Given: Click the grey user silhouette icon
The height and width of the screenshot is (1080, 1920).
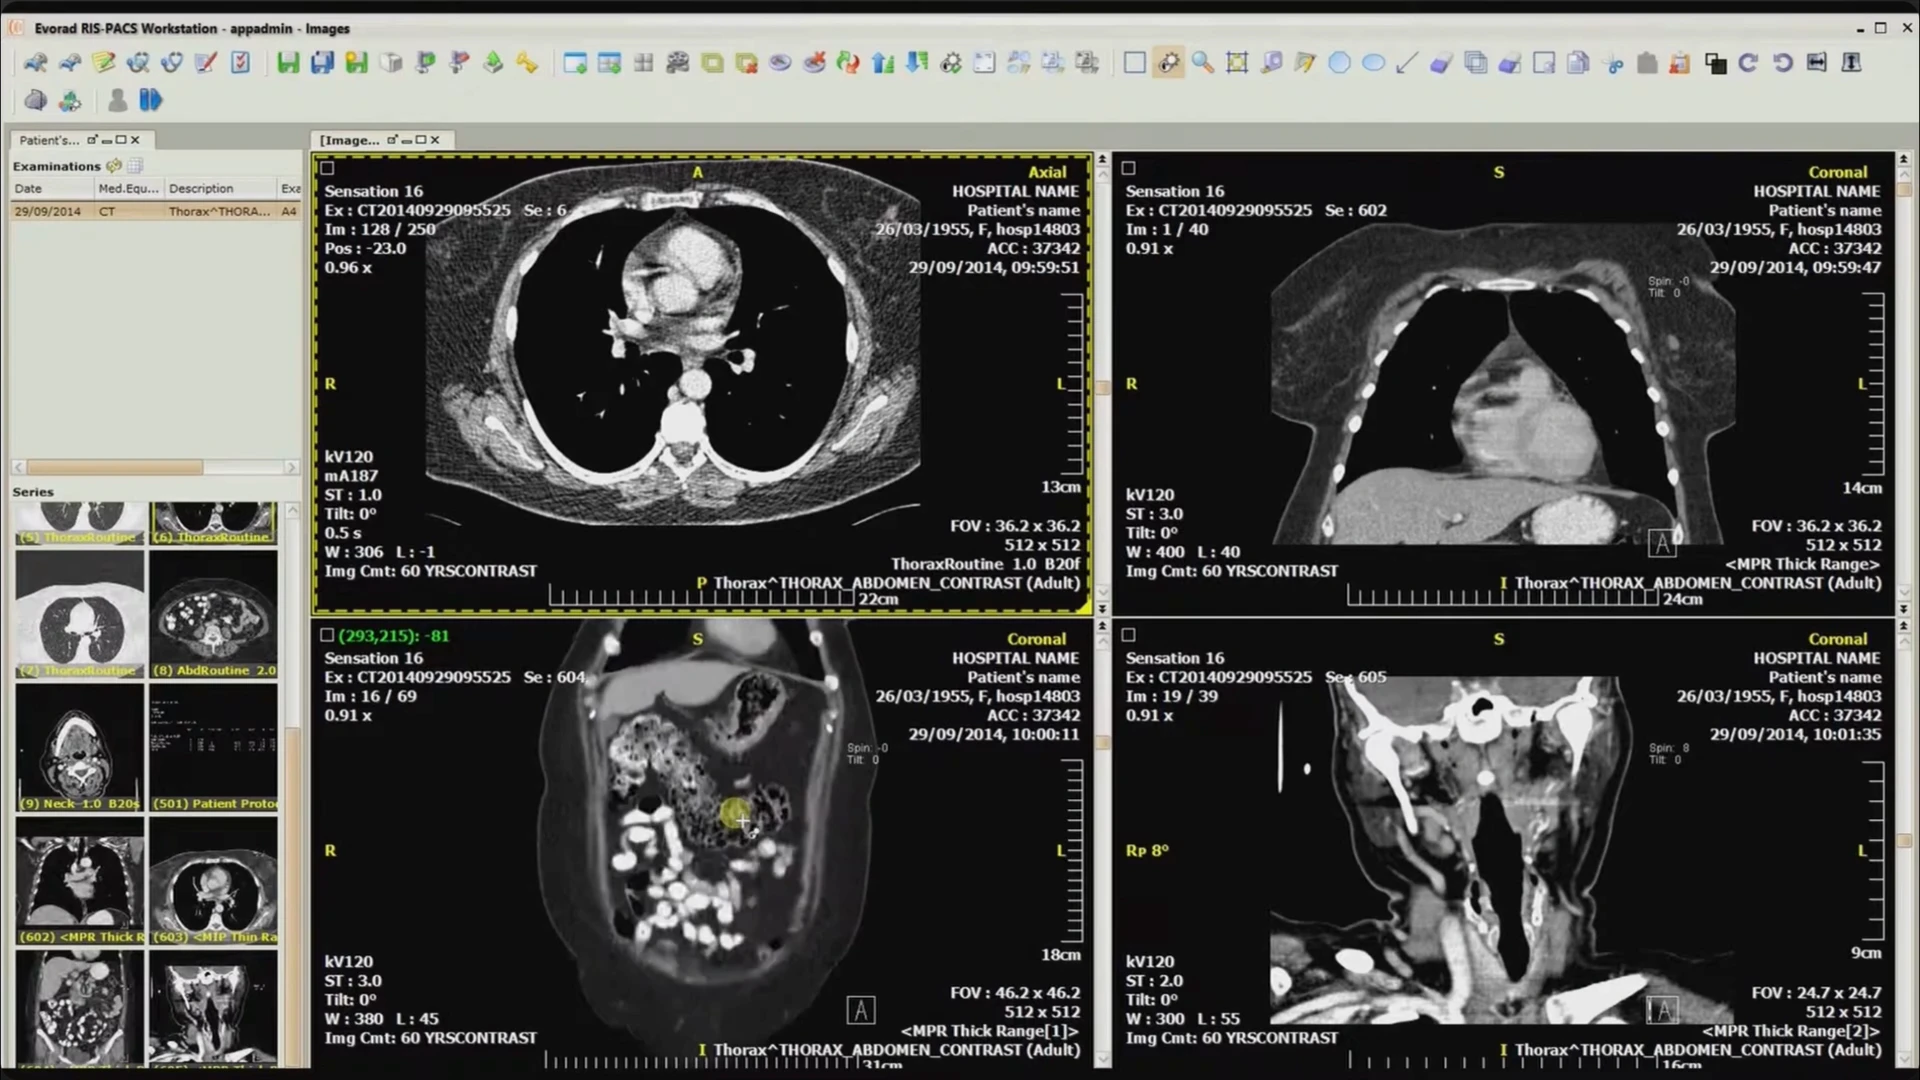Looking at the screenshot, I should [x=117, y=100].
